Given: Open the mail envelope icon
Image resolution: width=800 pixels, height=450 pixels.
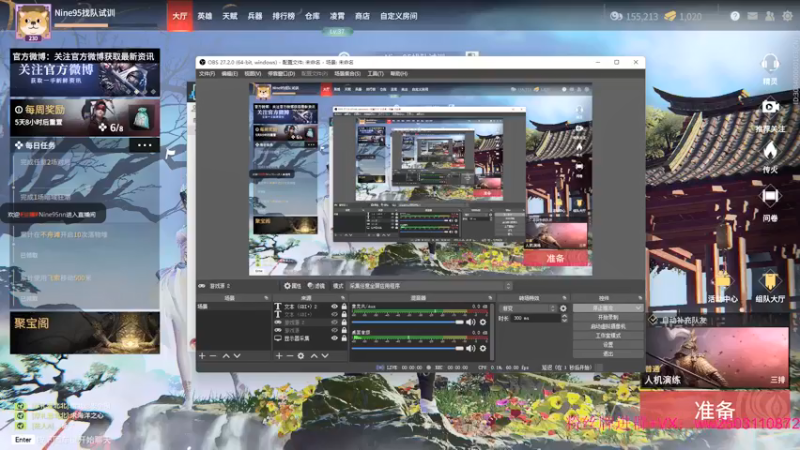Looking at the screenshot, I should (752, 16).
